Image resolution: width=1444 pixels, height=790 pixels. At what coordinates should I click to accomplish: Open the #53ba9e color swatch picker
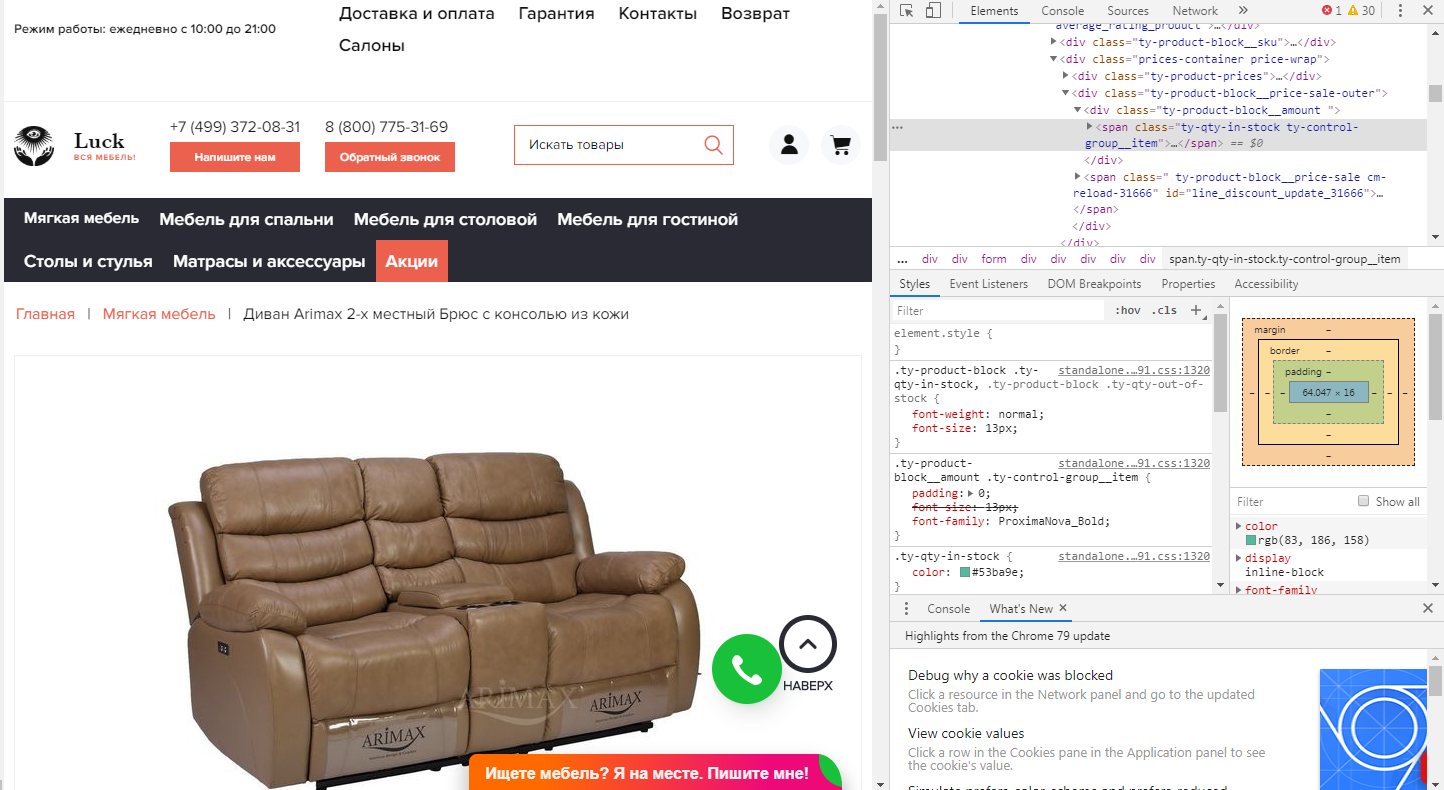click(x=965, y=572)
